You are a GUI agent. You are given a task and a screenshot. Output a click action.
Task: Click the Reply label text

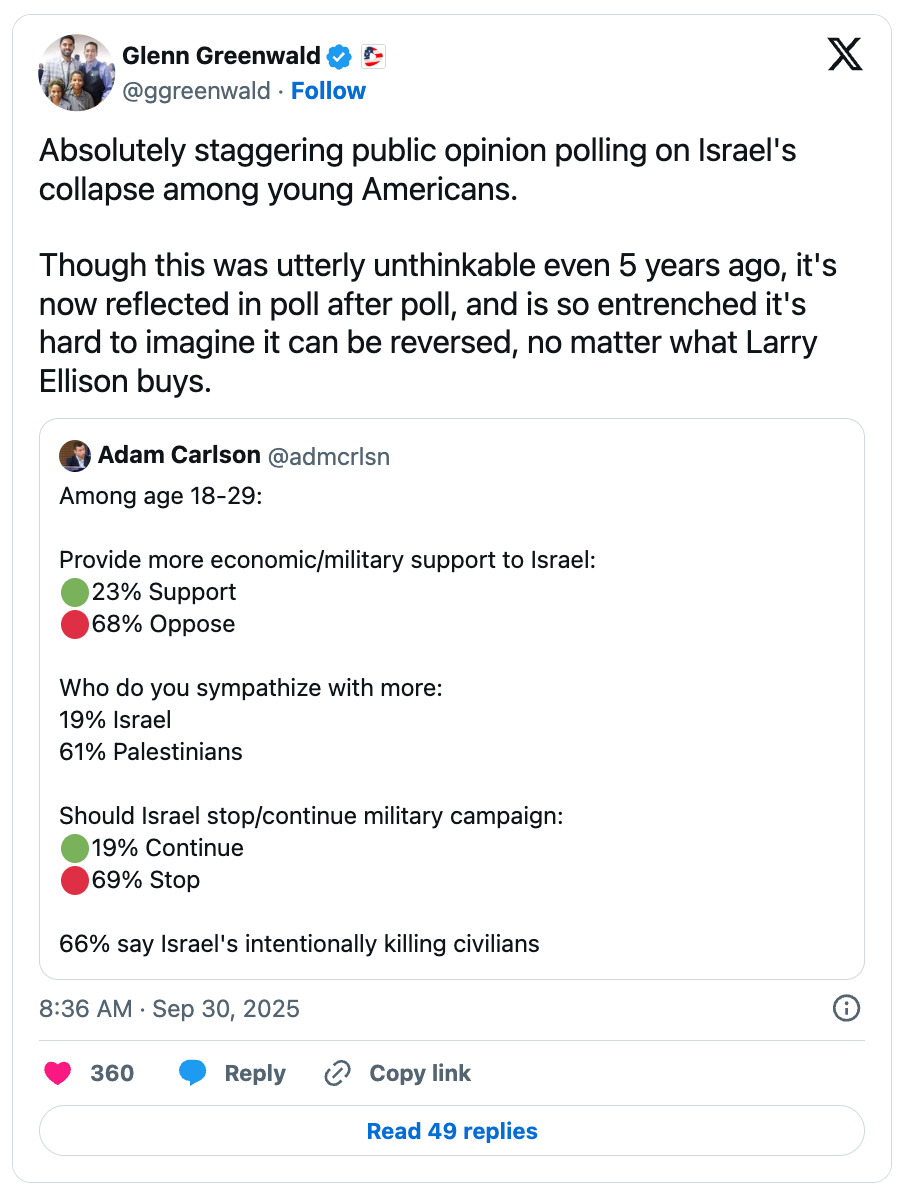255,1073
